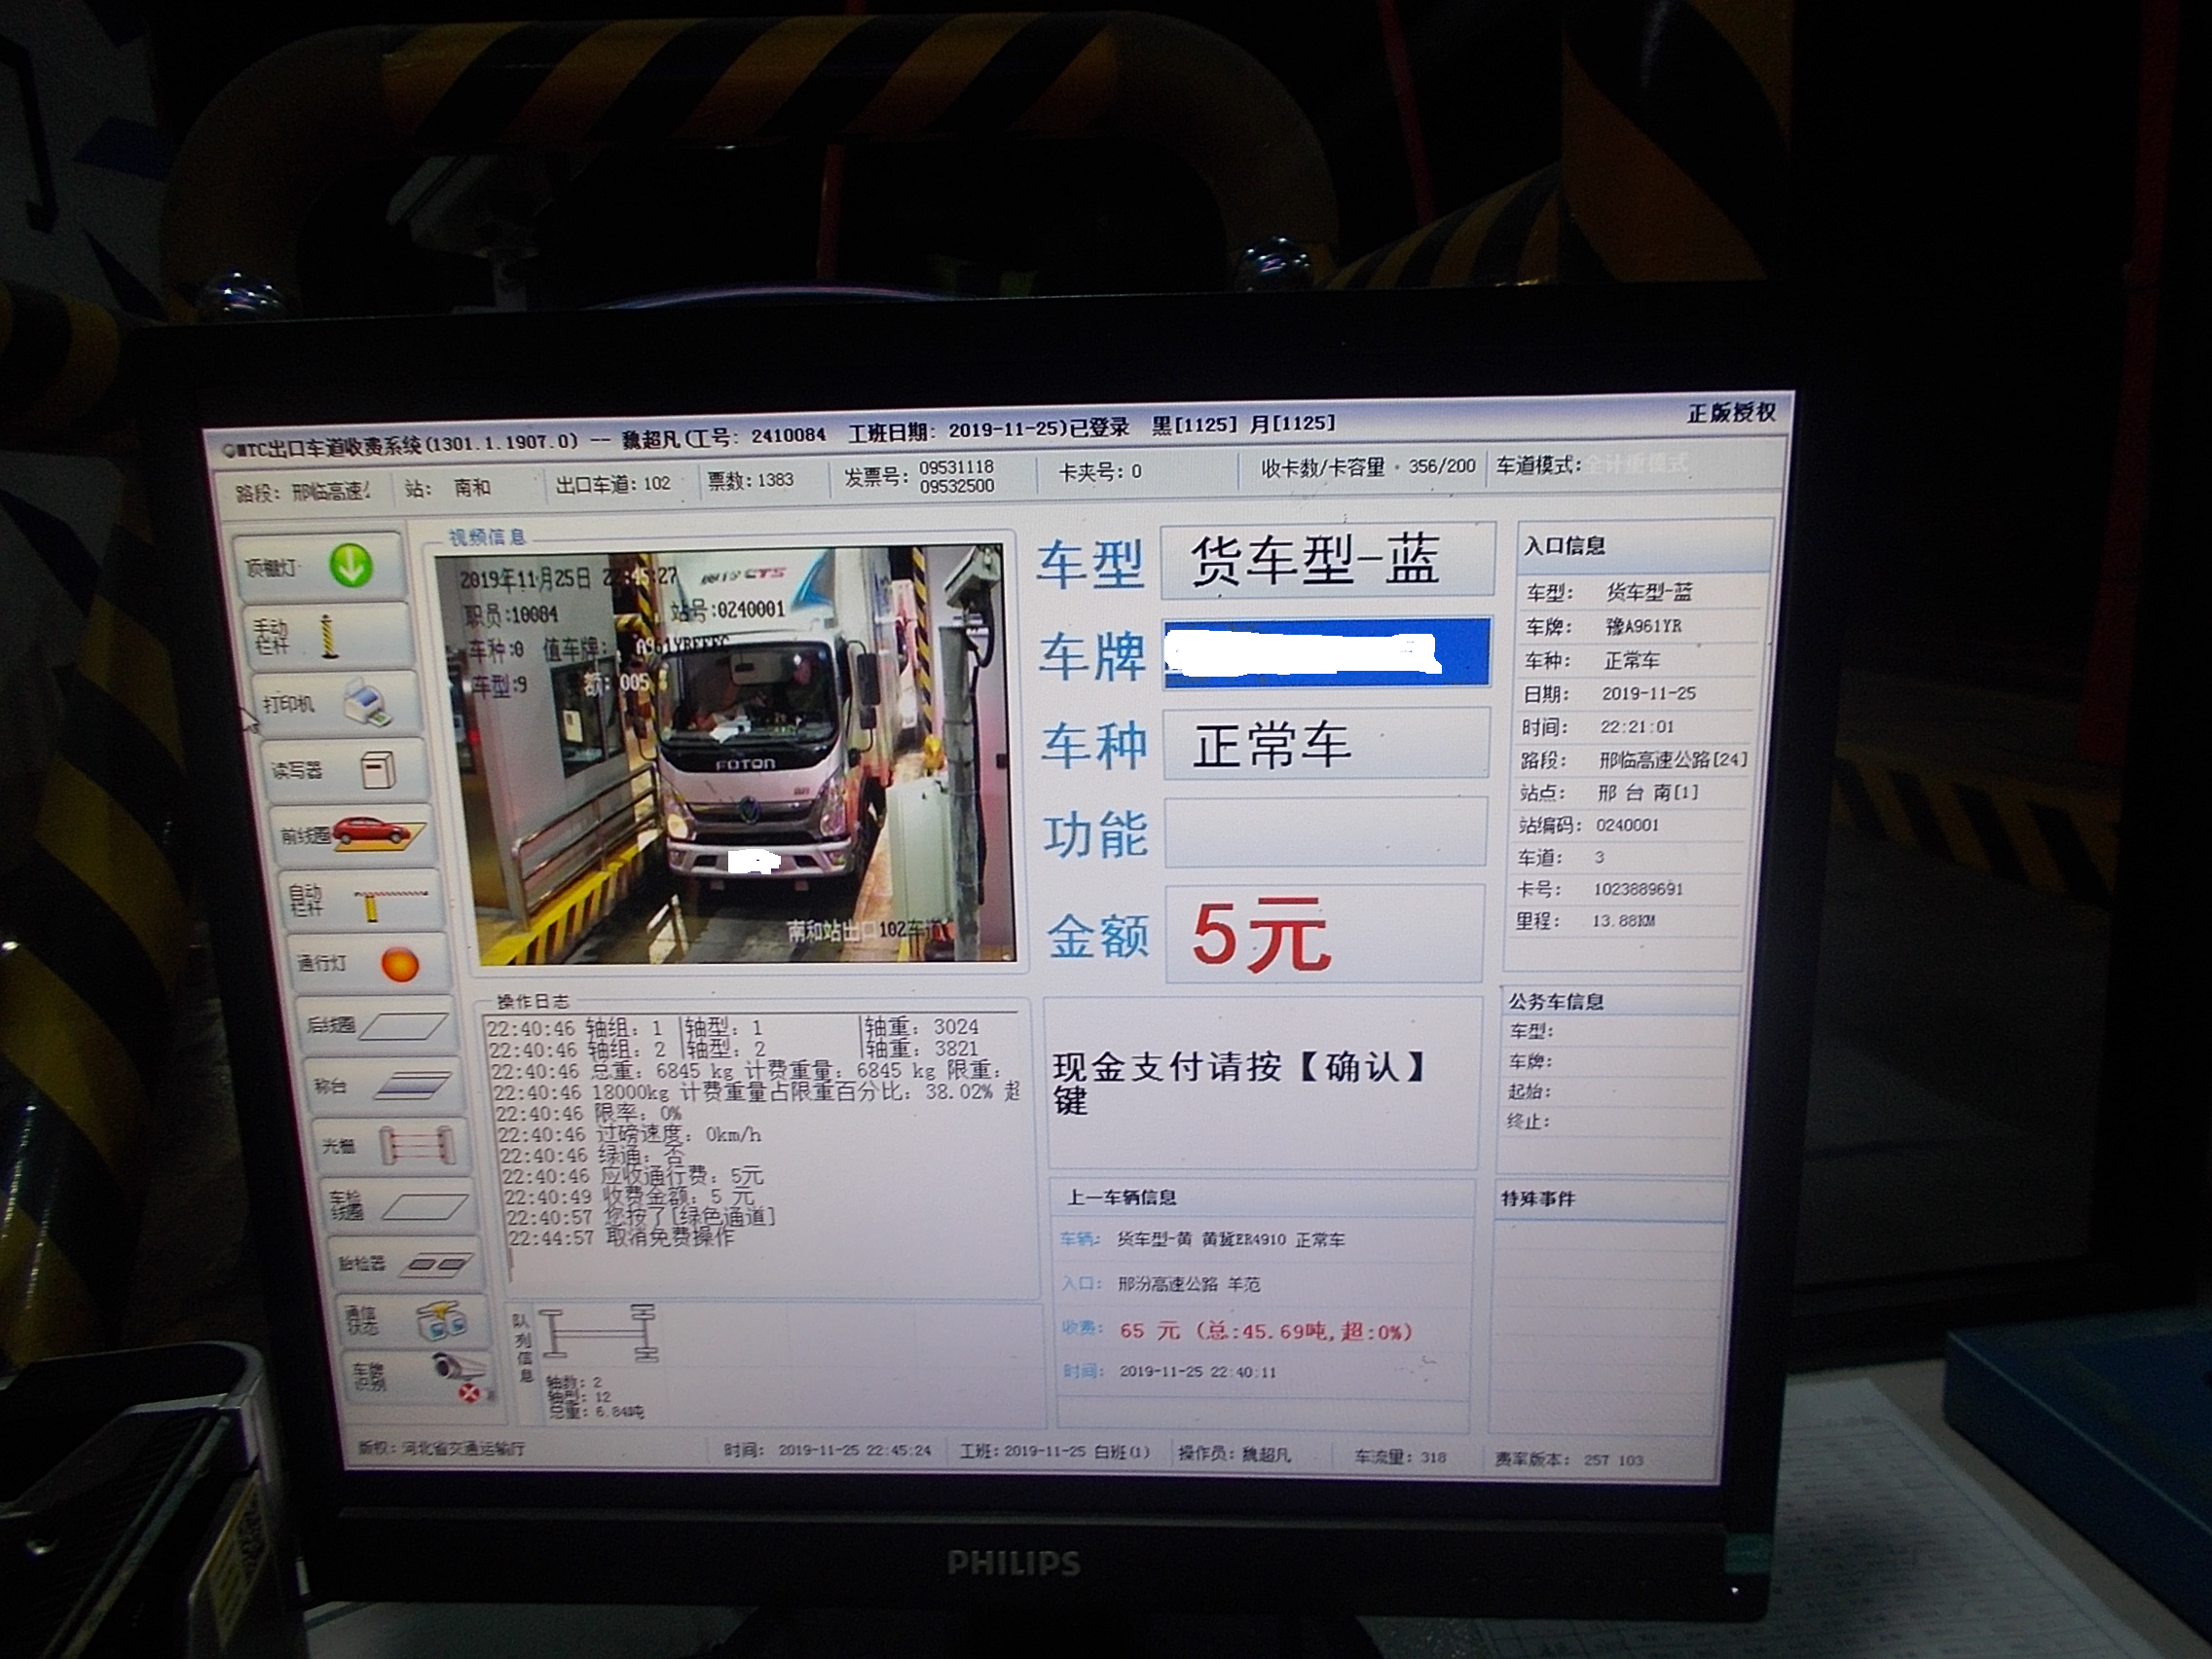
Task: Click the 顶棚灯 canopy light green arrow icon
Action: 351,565
